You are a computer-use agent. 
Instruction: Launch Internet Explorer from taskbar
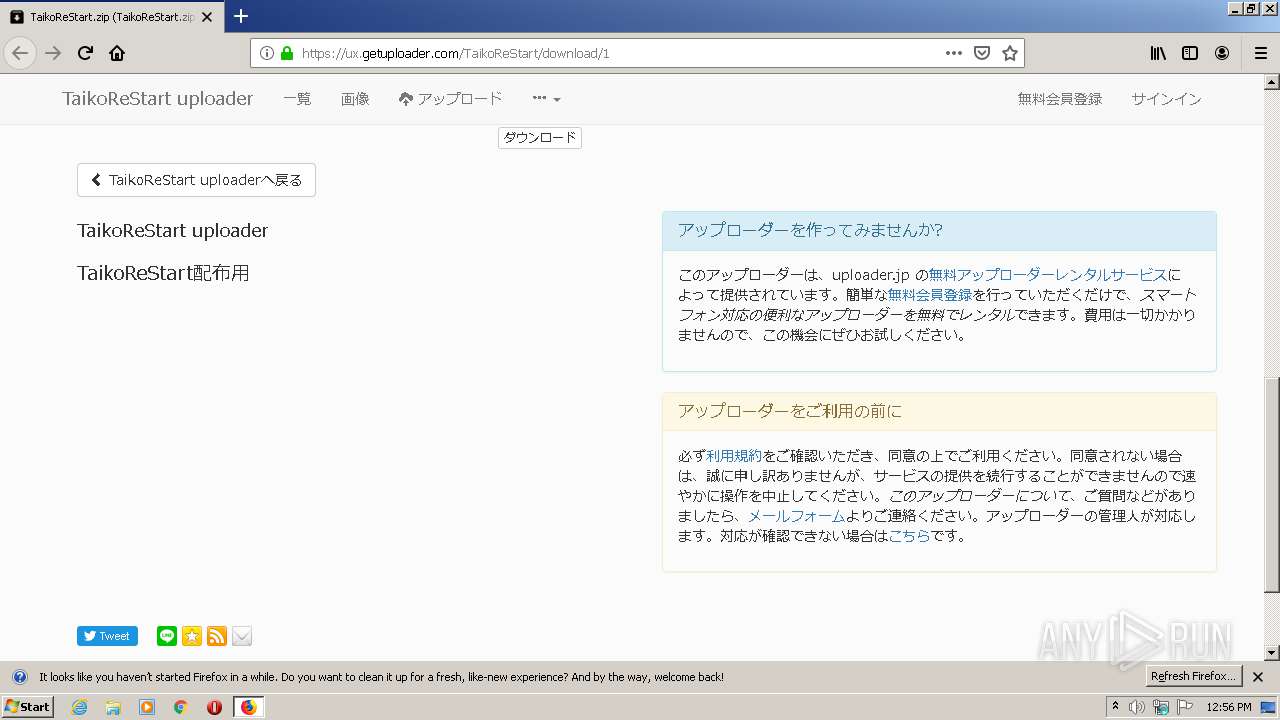coord(79,707)
